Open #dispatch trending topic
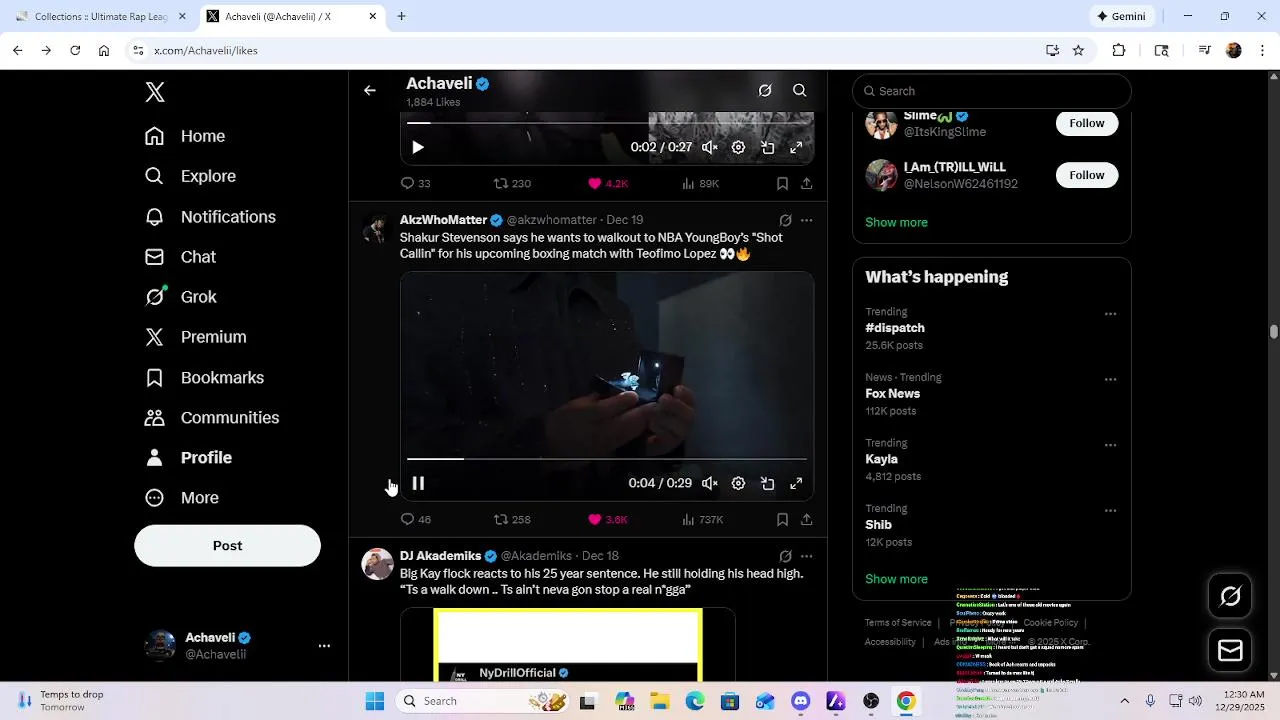The height and width of the screenshot is (720, 1280). pyautogui.click(x=895, y=328)
